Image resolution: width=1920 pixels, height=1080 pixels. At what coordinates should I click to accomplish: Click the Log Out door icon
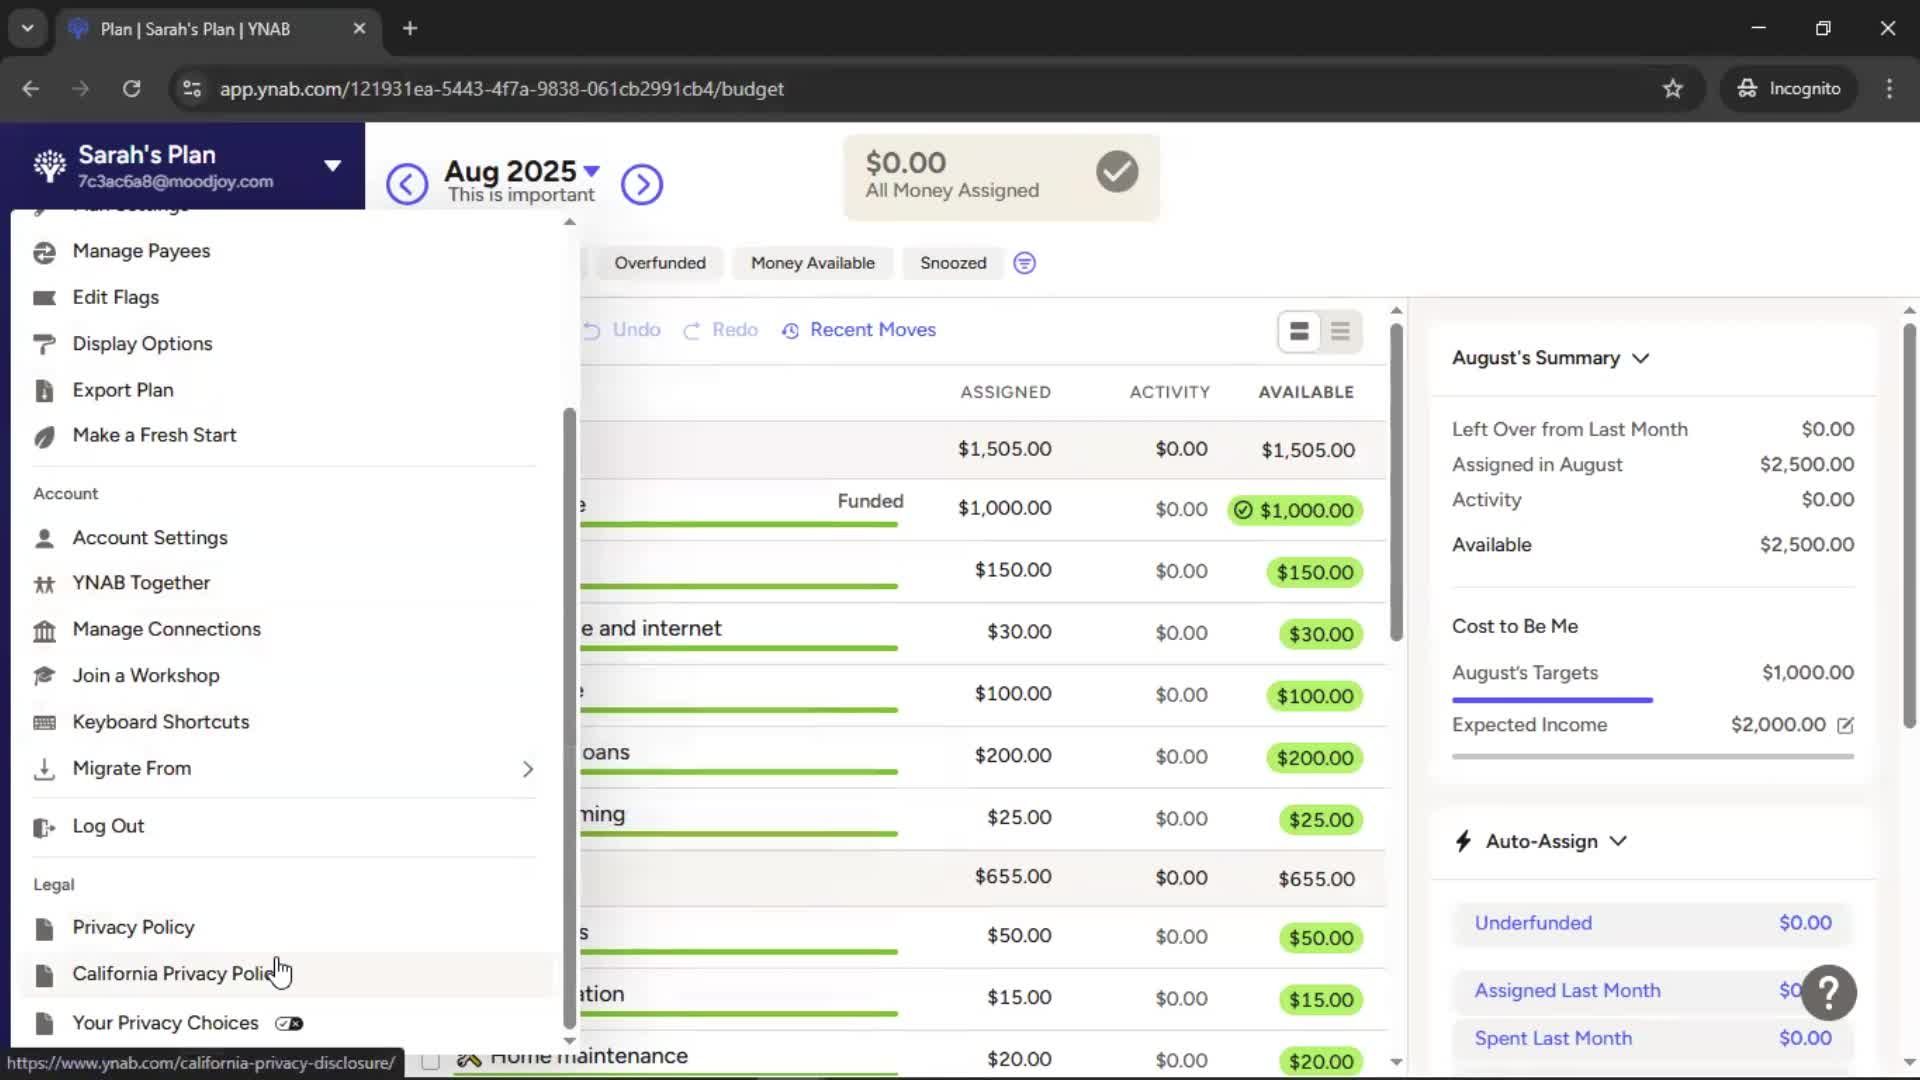pos(44,828)
